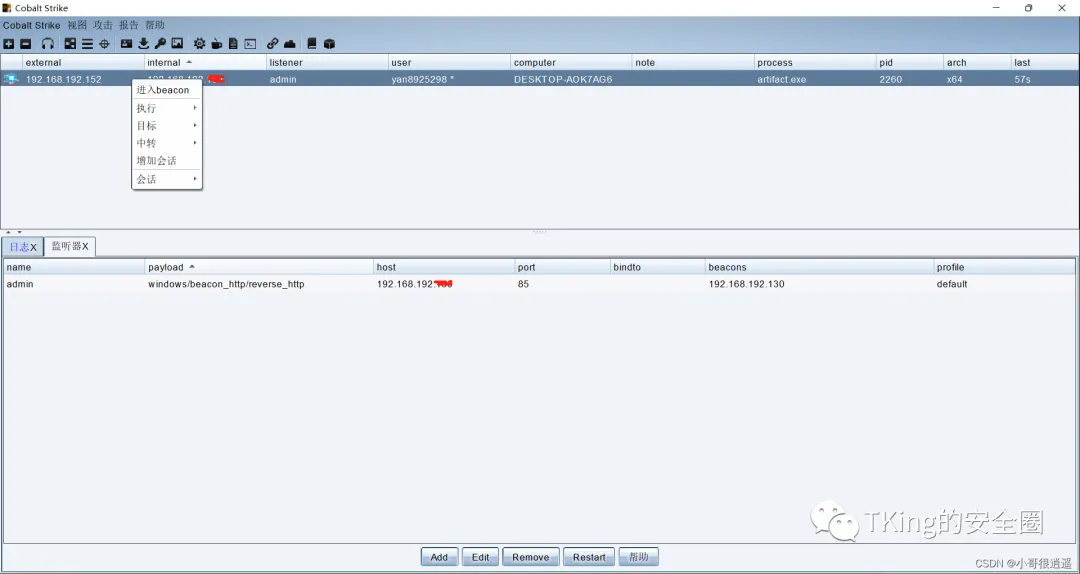Sort sessions by the last column header
Screen dimensions: 1080x574
pyautogui.click(x=1045, y=63)
